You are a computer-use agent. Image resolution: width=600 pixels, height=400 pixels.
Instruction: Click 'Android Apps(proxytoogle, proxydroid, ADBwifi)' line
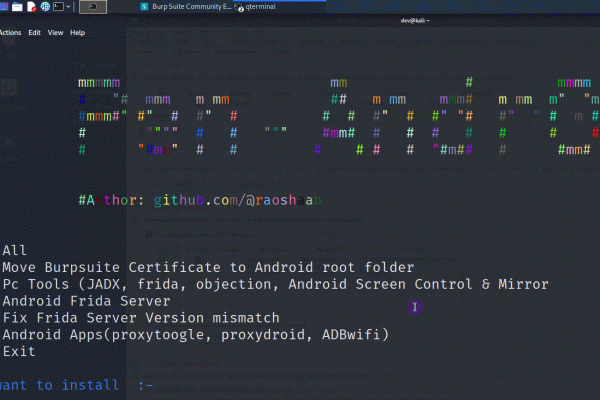pyautogui.click(x=196, y=335)
